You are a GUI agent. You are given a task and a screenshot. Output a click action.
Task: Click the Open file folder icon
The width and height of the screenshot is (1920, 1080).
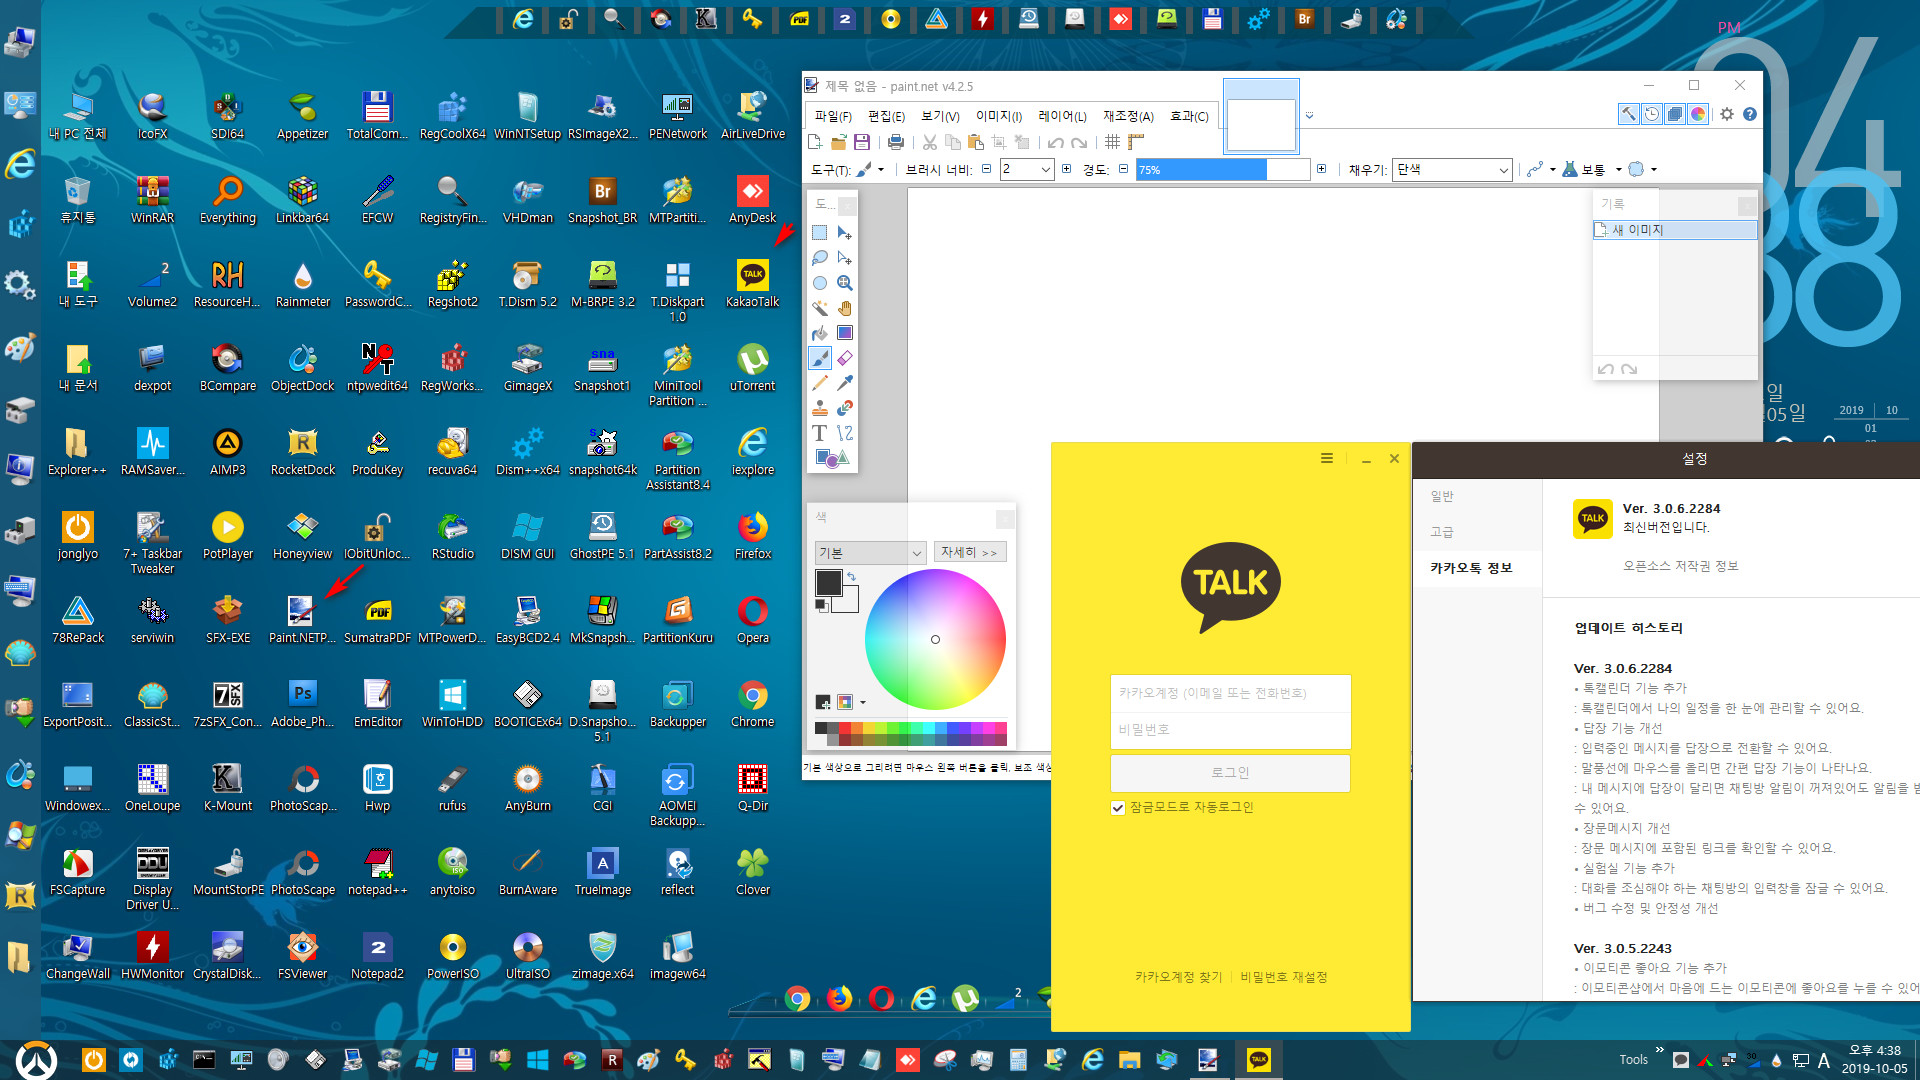(x=839, y=142)
